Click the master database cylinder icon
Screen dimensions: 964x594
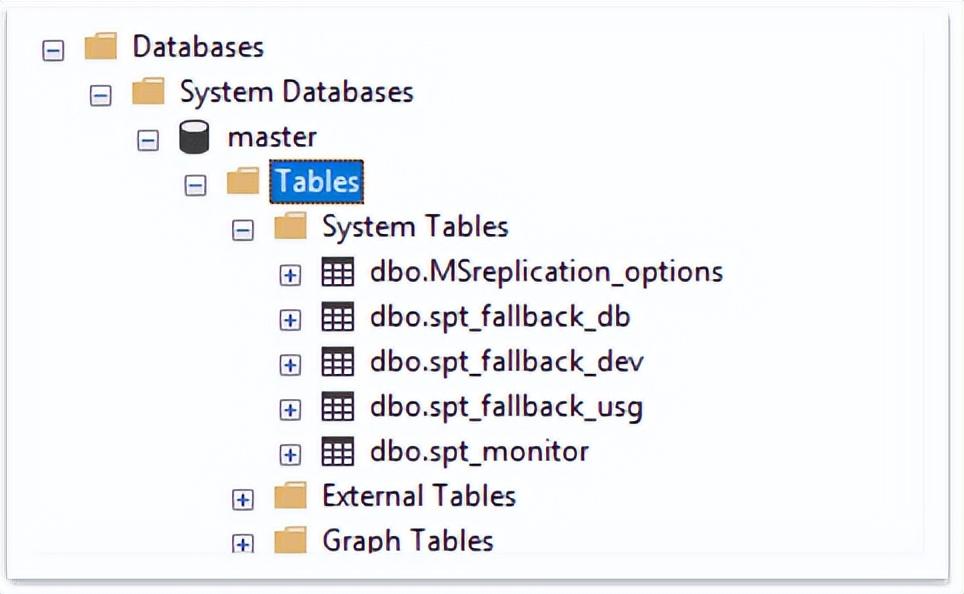[x=194, y=138]
